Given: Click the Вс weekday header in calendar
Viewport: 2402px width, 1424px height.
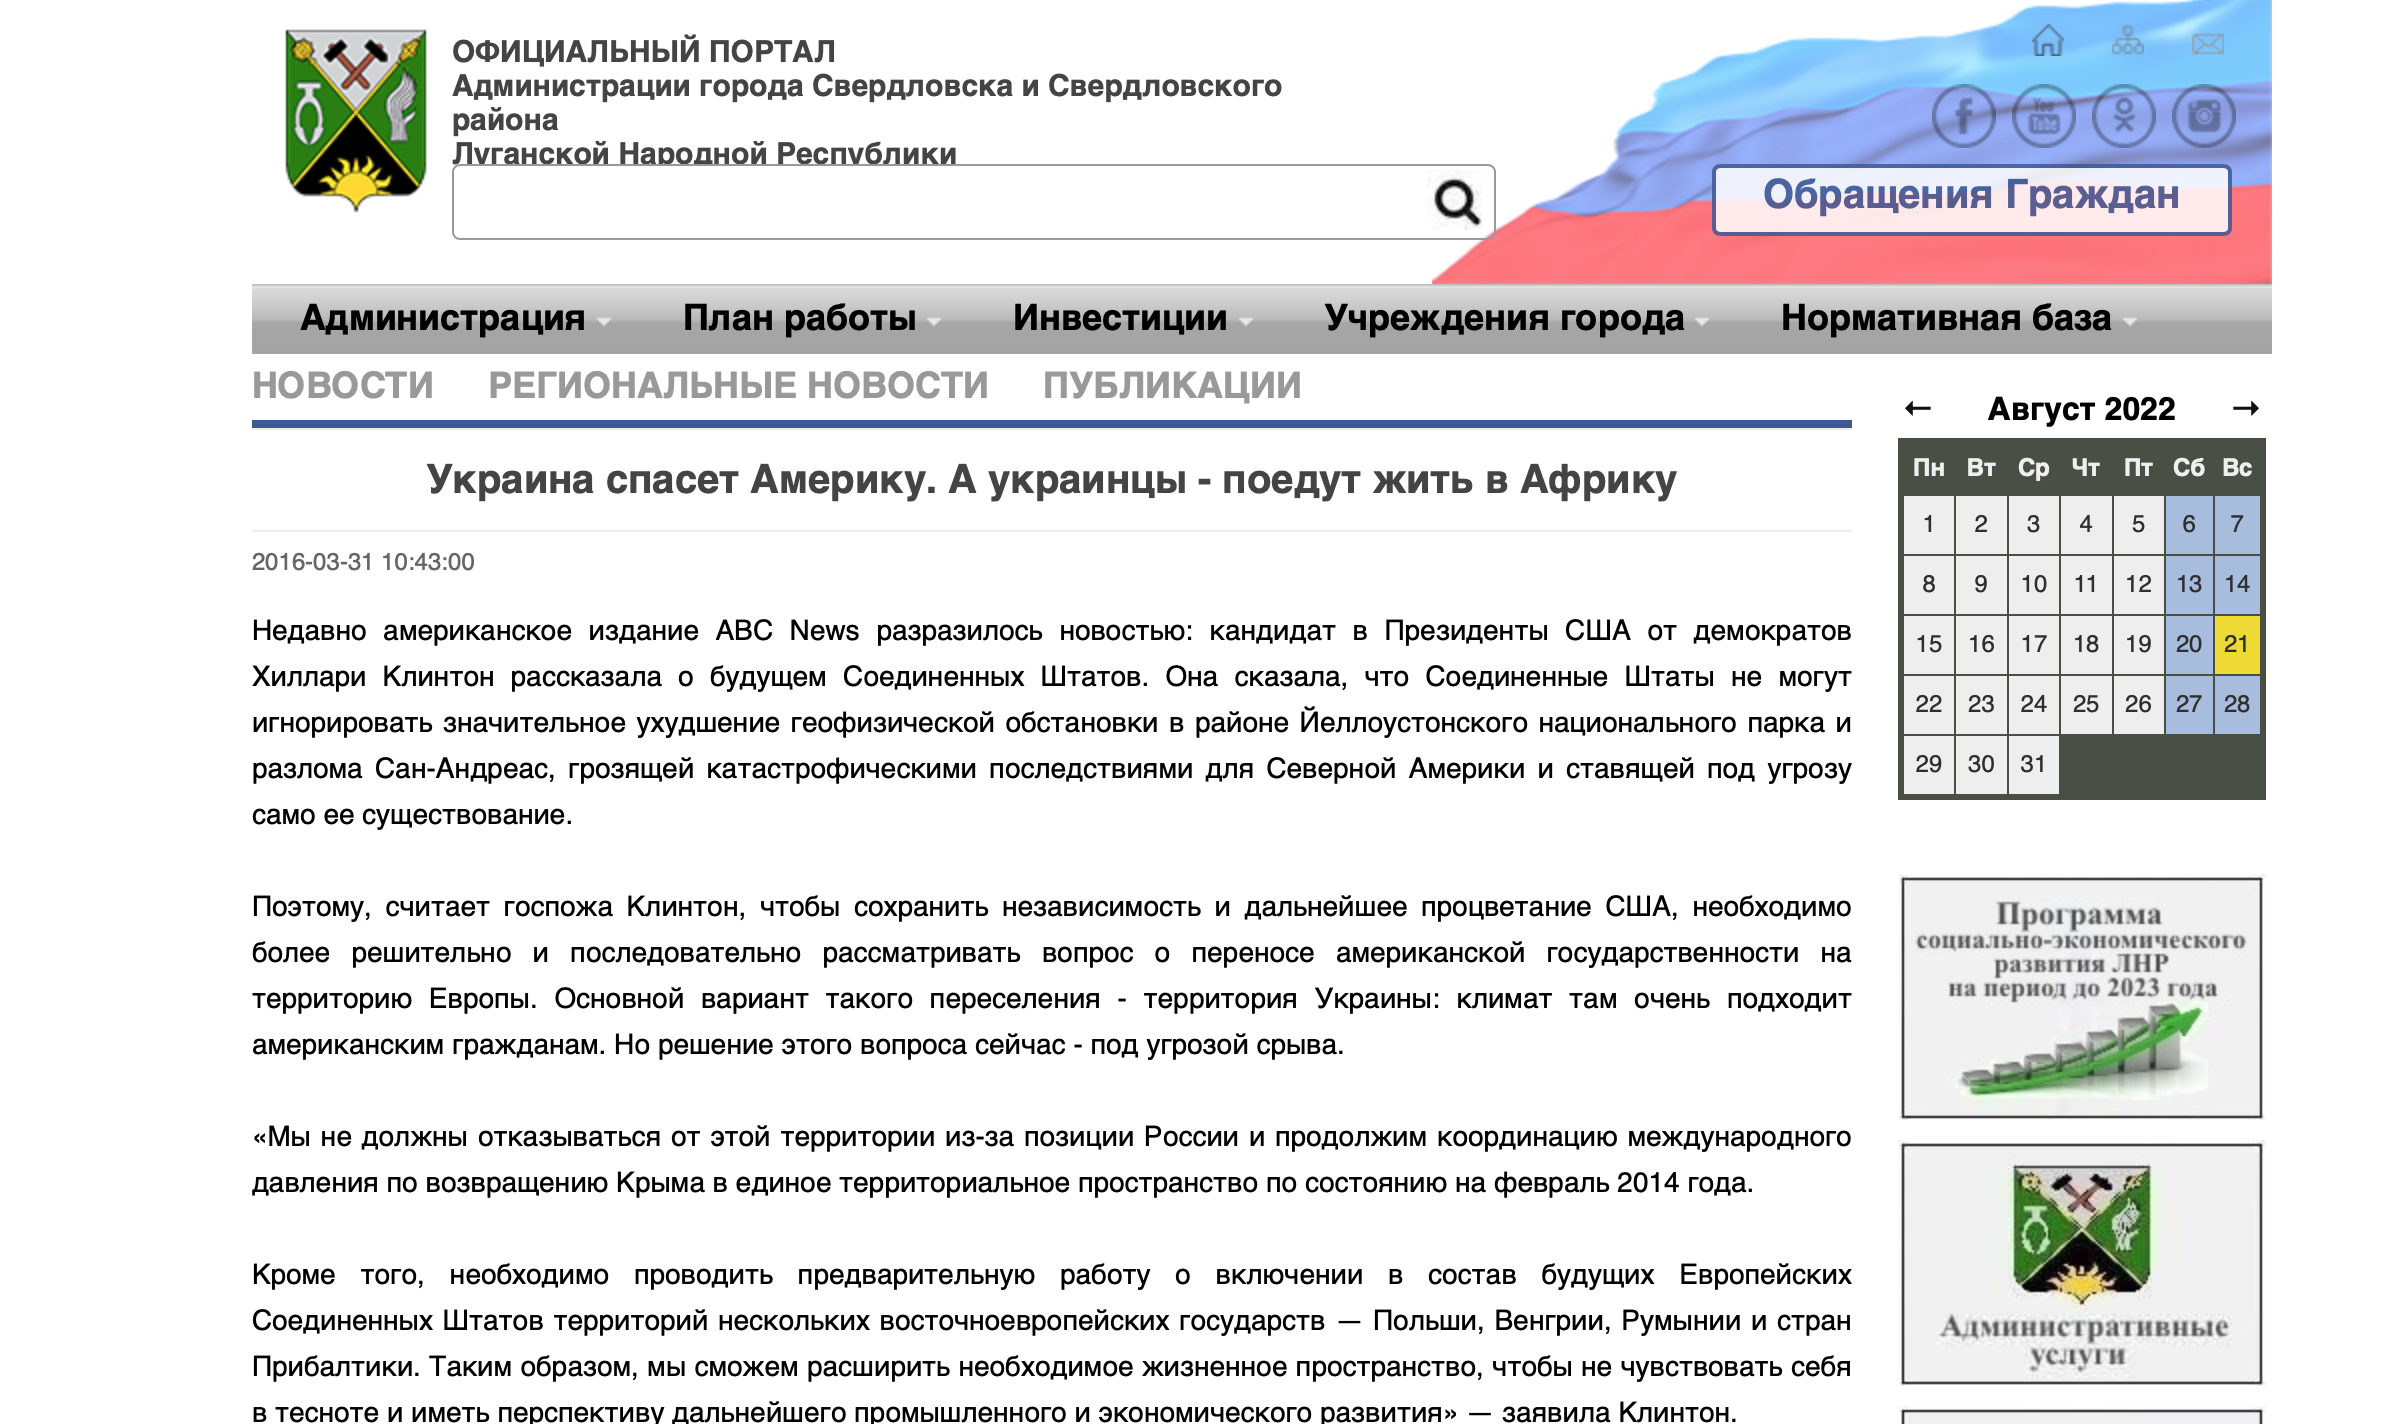Looking at the screenshot, I should pyautogui.click(x=2237, y=468).
